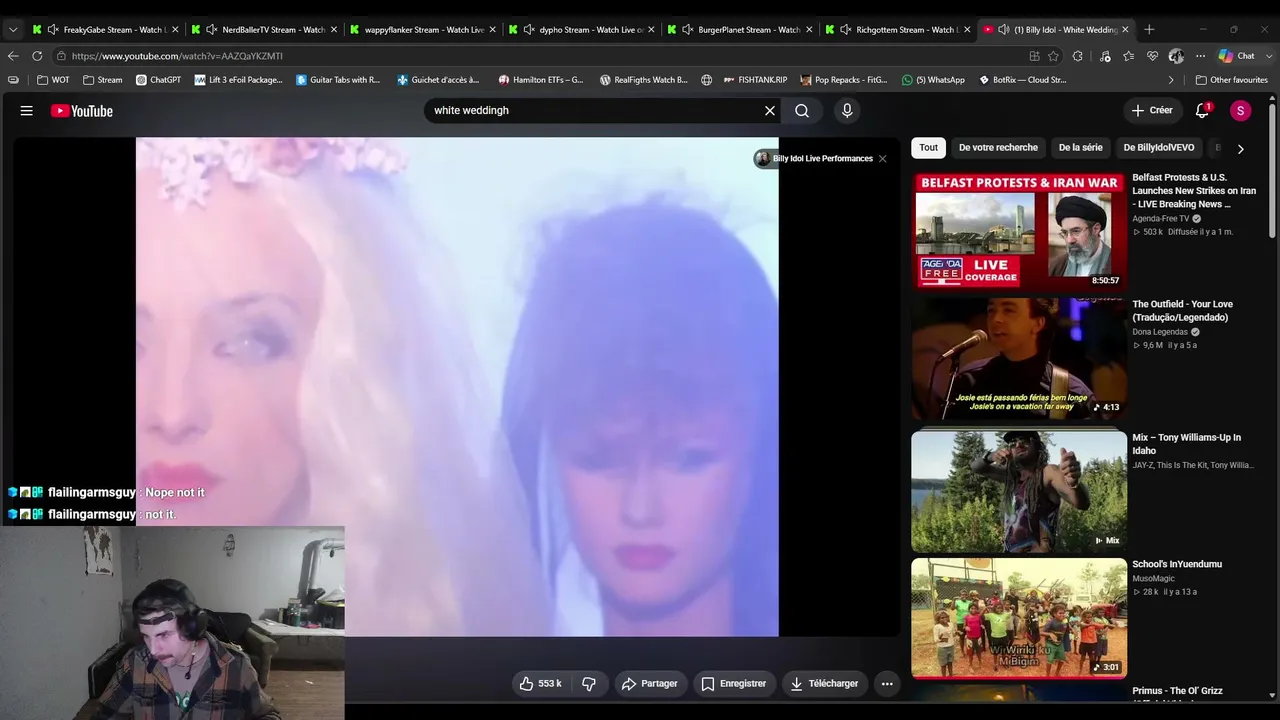Dislike the video
Viewport: 1280px width, 720px height.
coord(589,684)
